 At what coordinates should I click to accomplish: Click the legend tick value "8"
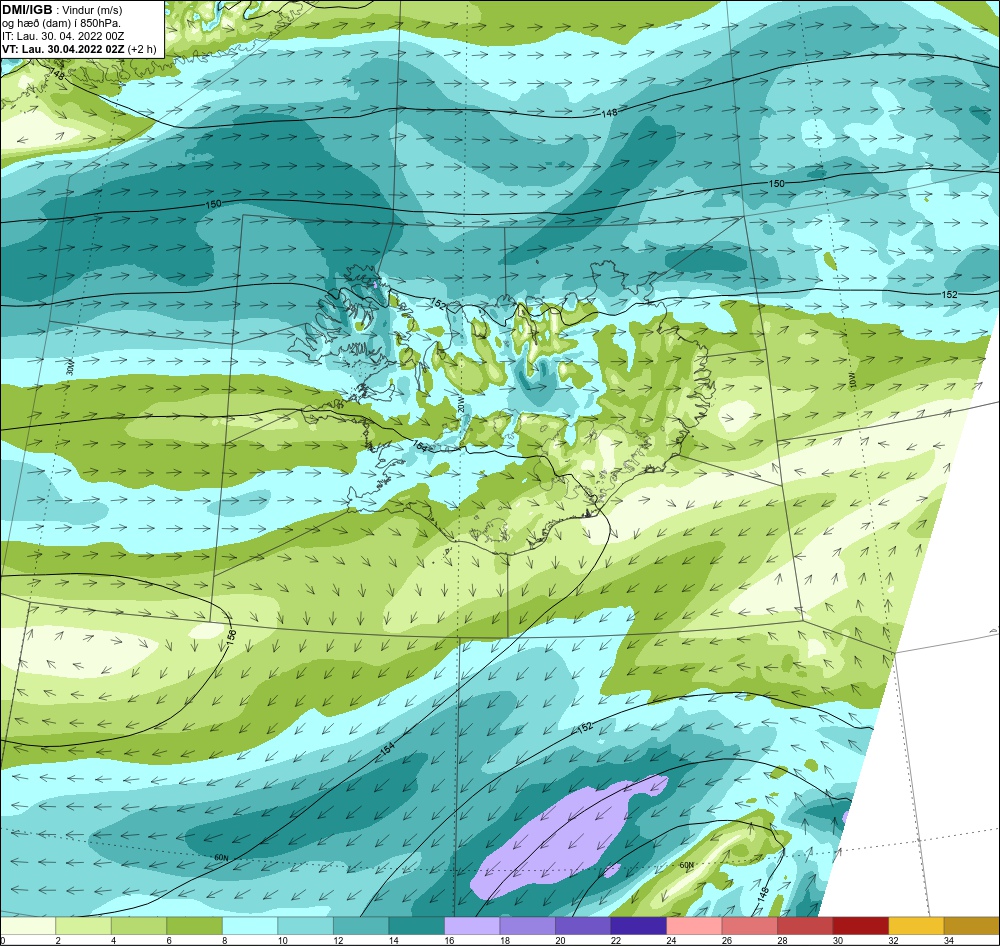tap(224, 940)
